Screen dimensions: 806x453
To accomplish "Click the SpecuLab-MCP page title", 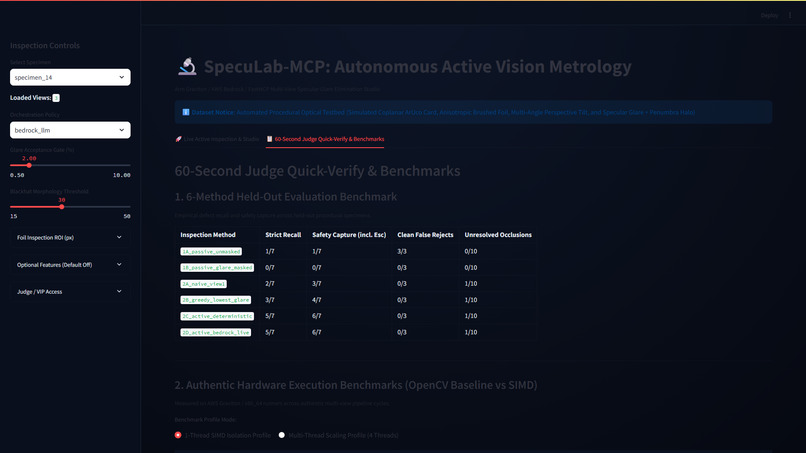I will [417, 66].
